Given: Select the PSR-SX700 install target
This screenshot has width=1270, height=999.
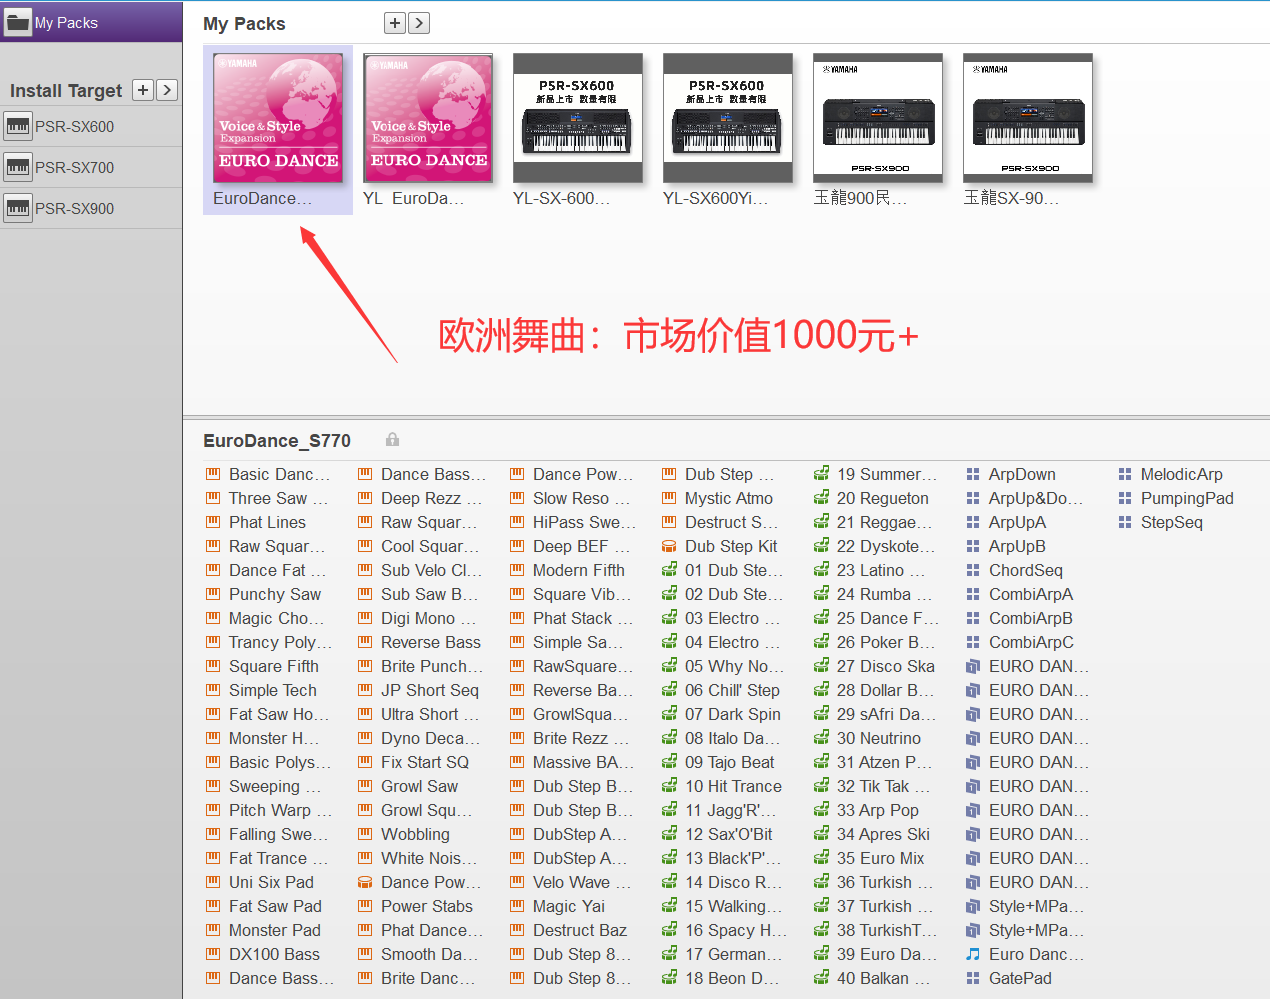Looking at the screenshot, I should coord(91,168).
